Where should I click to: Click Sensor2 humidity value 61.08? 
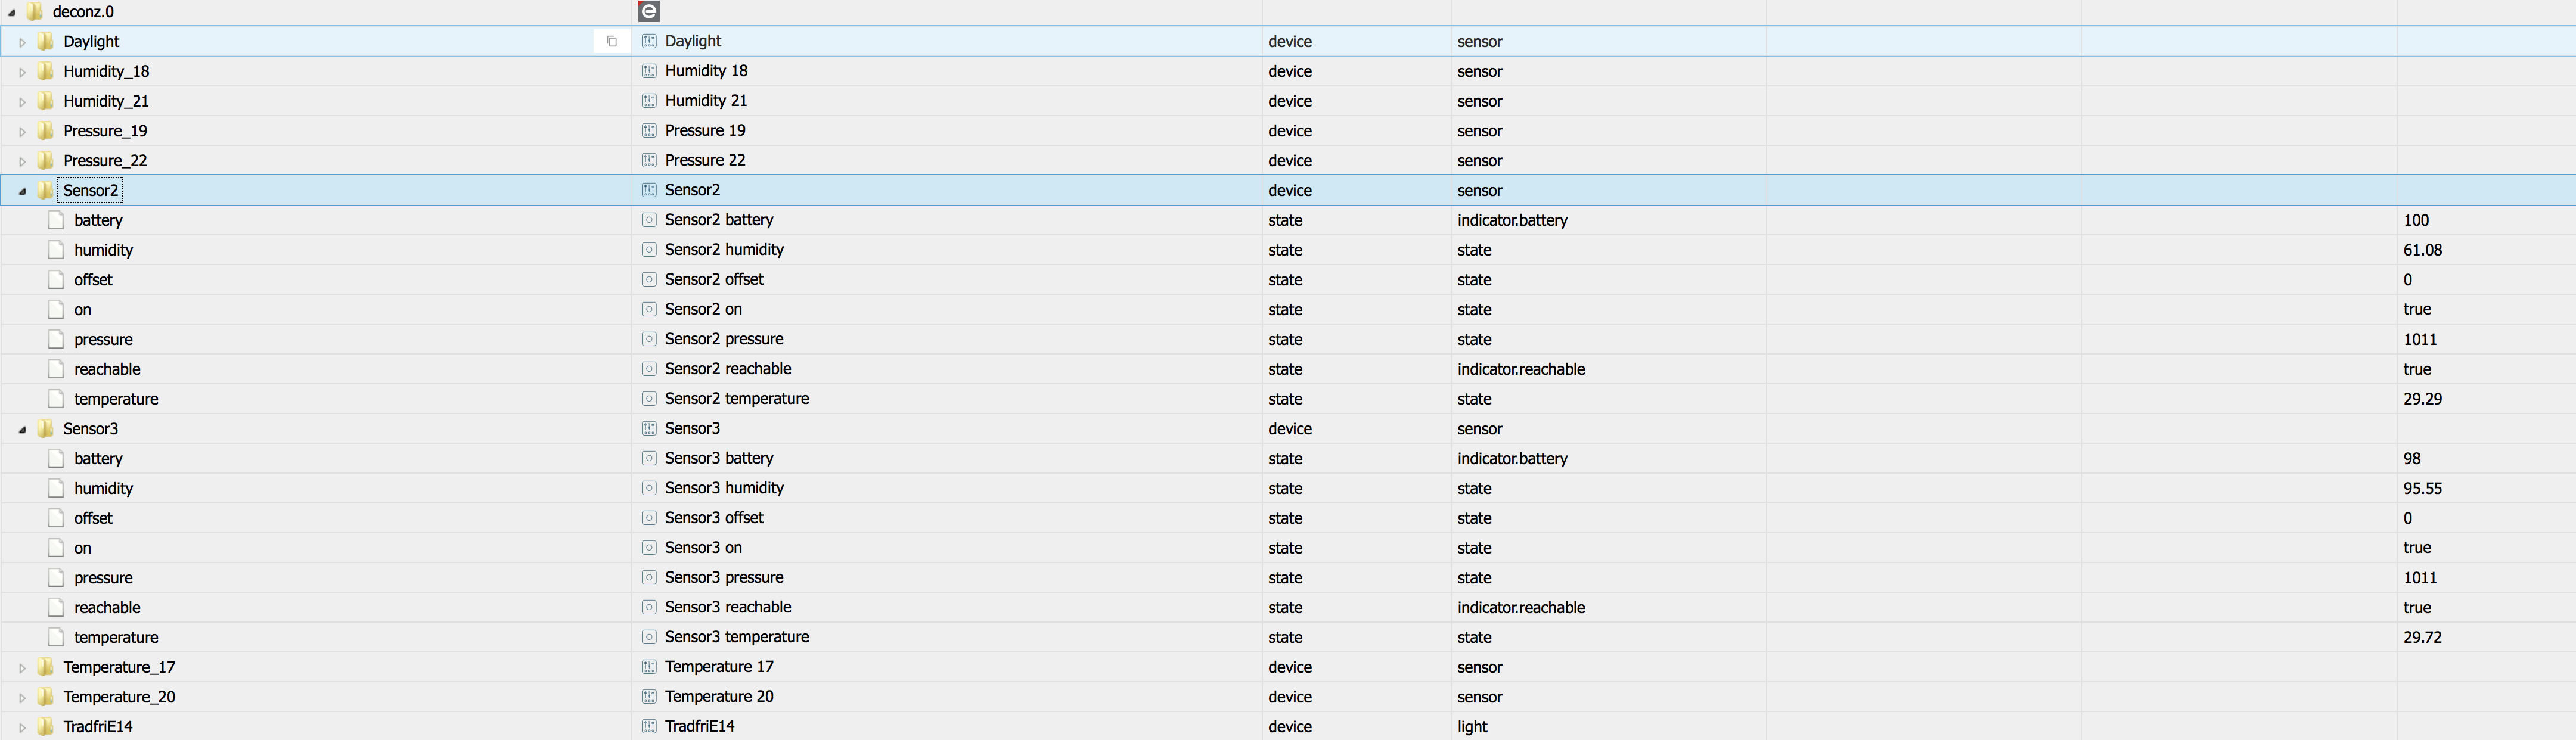point(2423,250)
